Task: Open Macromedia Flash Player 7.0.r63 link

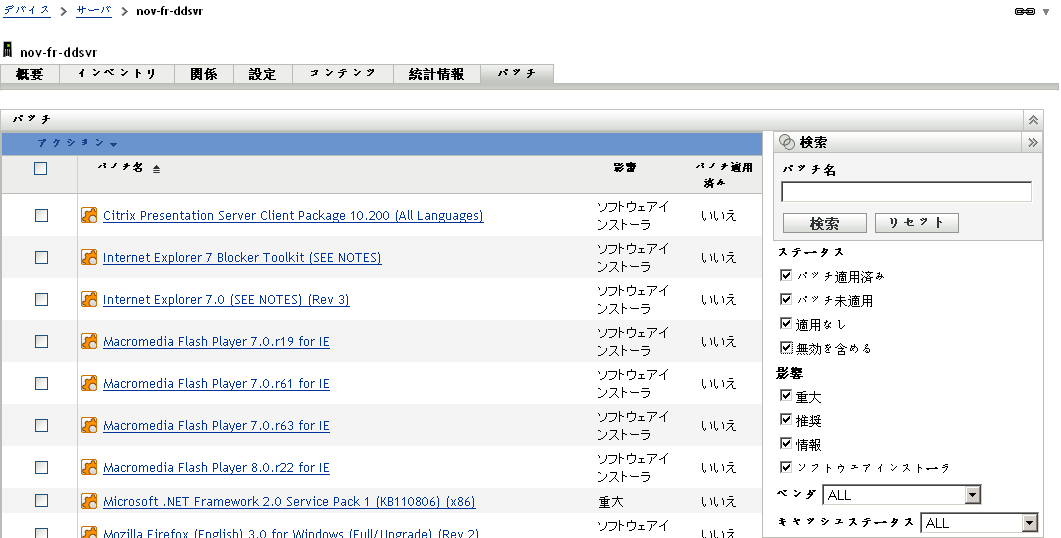Action: click(x=217, y=425)
